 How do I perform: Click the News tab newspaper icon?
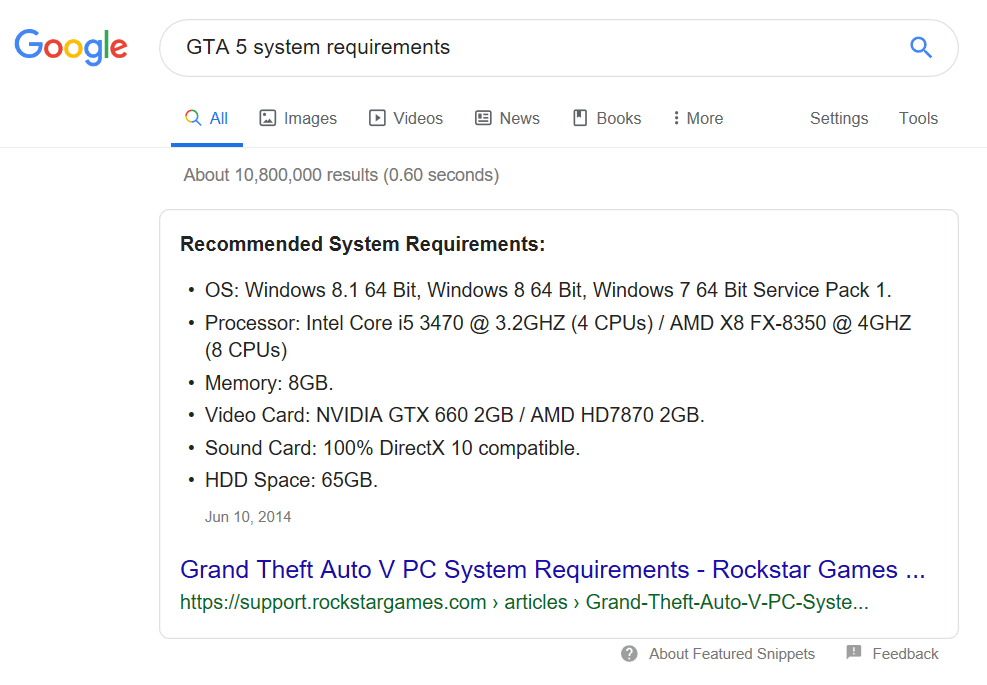[x=483, y=118]
